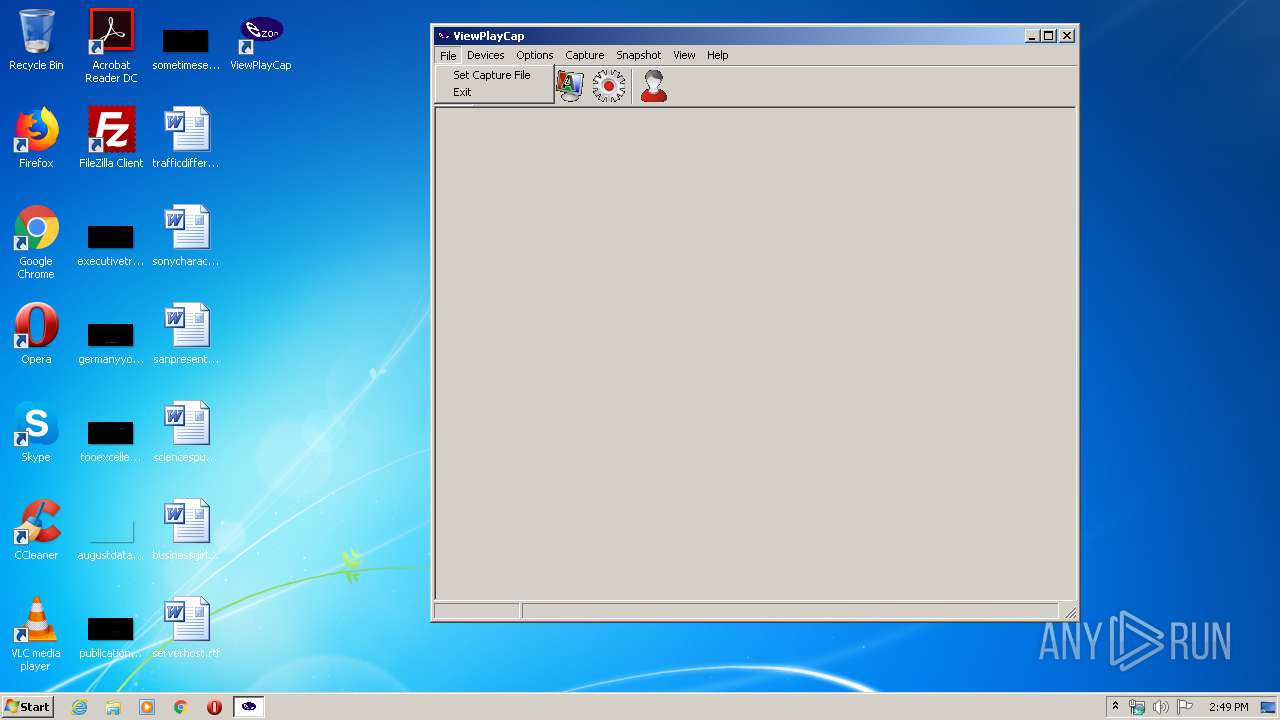Open the Capture menu

585,55
